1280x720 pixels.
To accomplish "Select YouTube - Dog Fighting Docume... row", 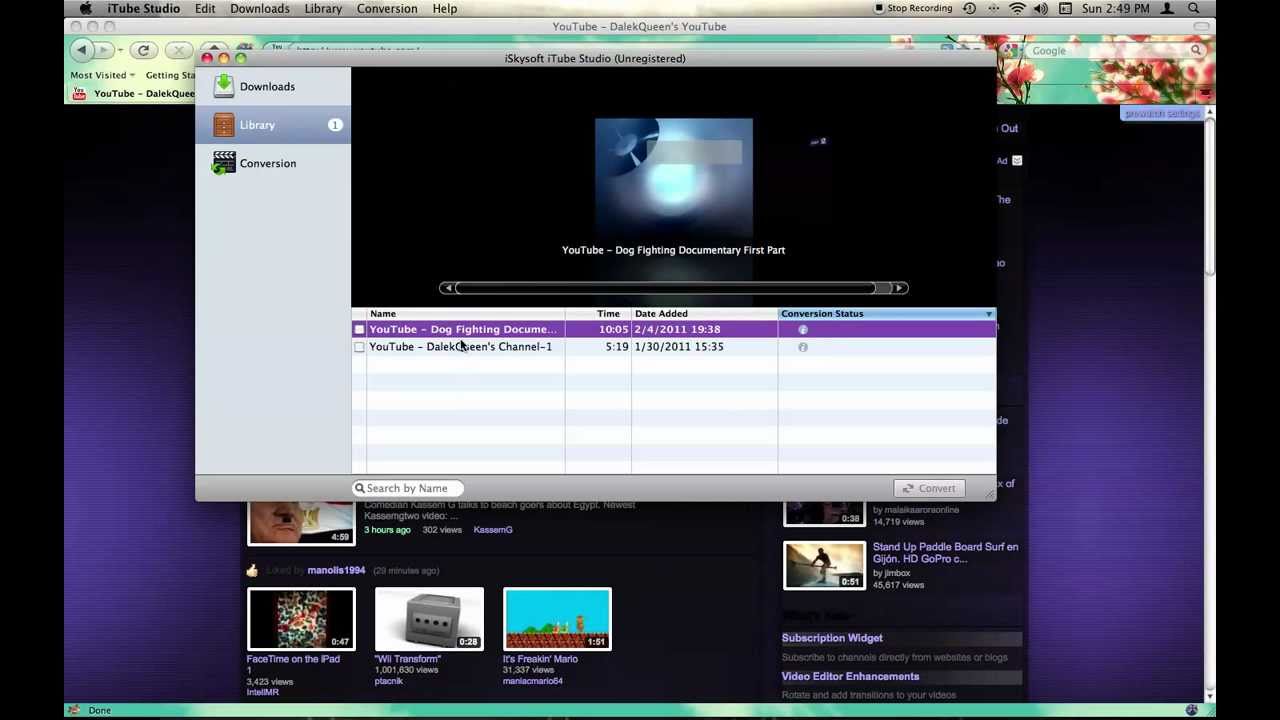I will pos(673,329).
